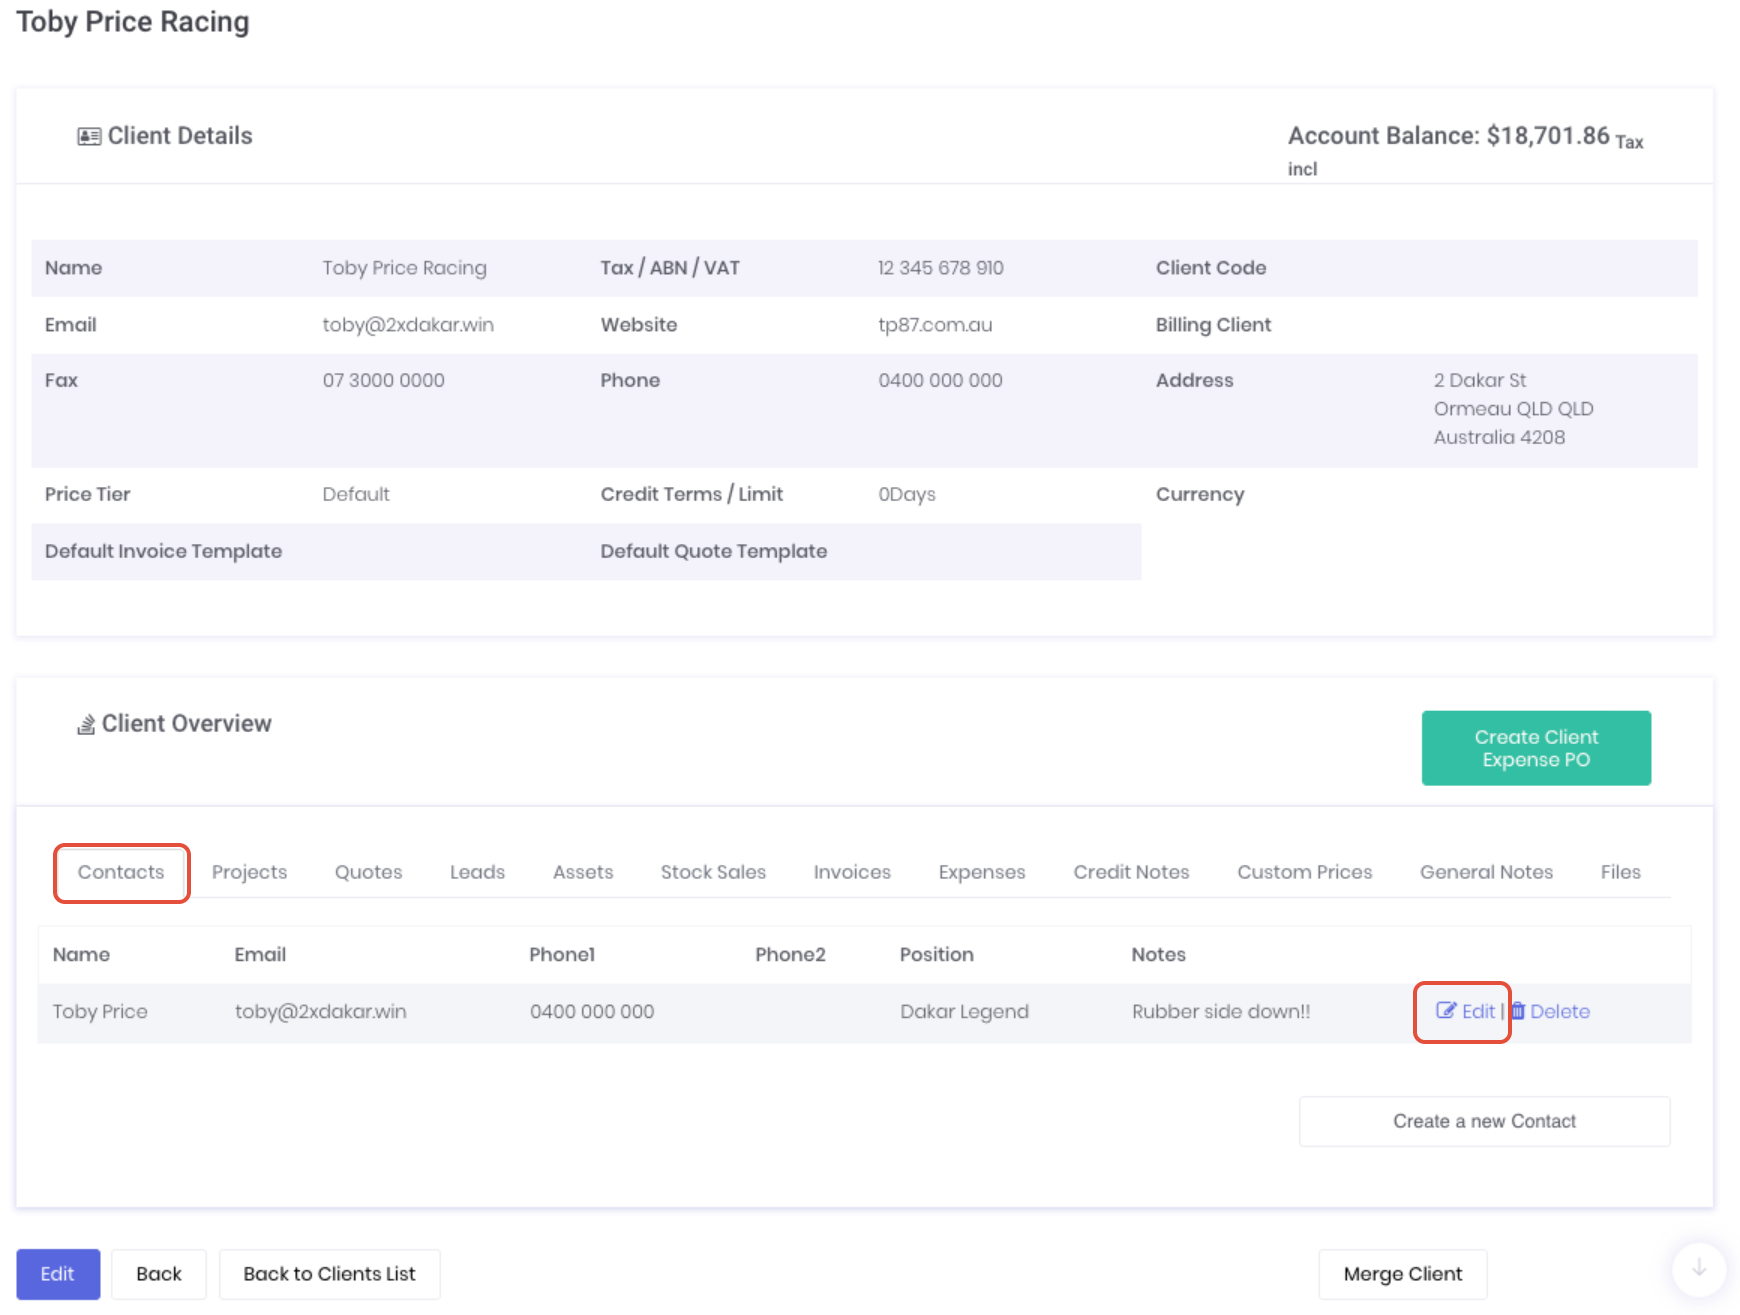Click client phone 0400 000 000 in details
This screenshot has width=1740, height=1315.
[940, 380]
